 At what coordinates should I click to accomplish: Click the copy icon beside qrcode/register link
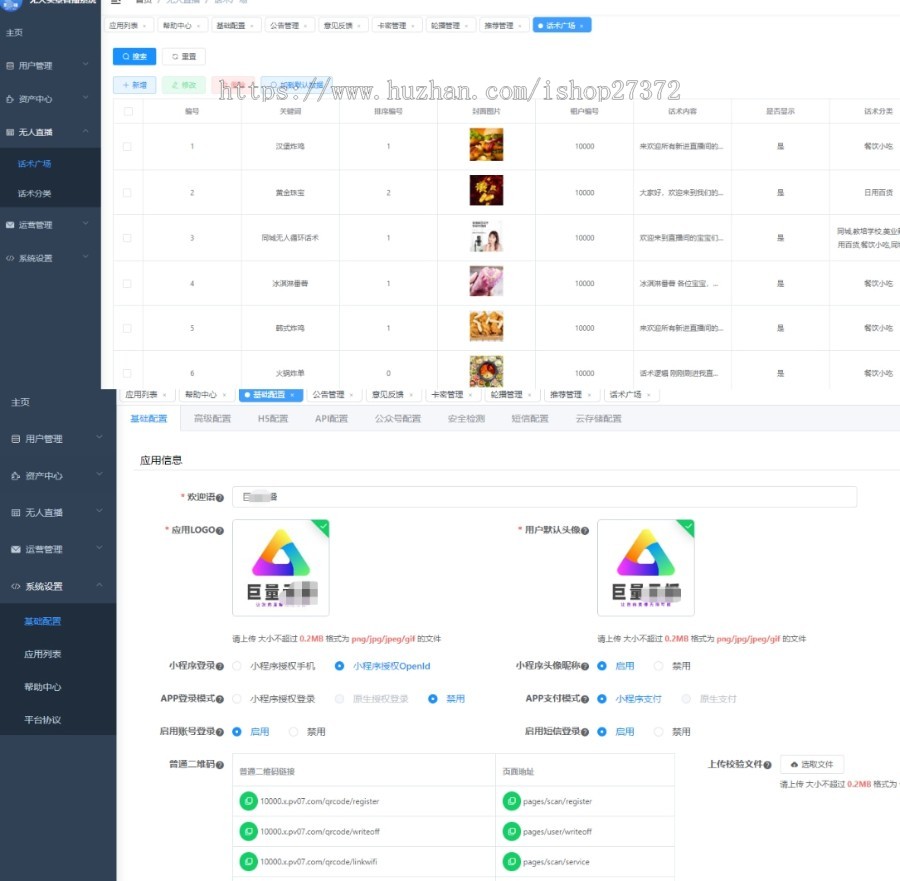pyautogui.click(x=248, y=801)
